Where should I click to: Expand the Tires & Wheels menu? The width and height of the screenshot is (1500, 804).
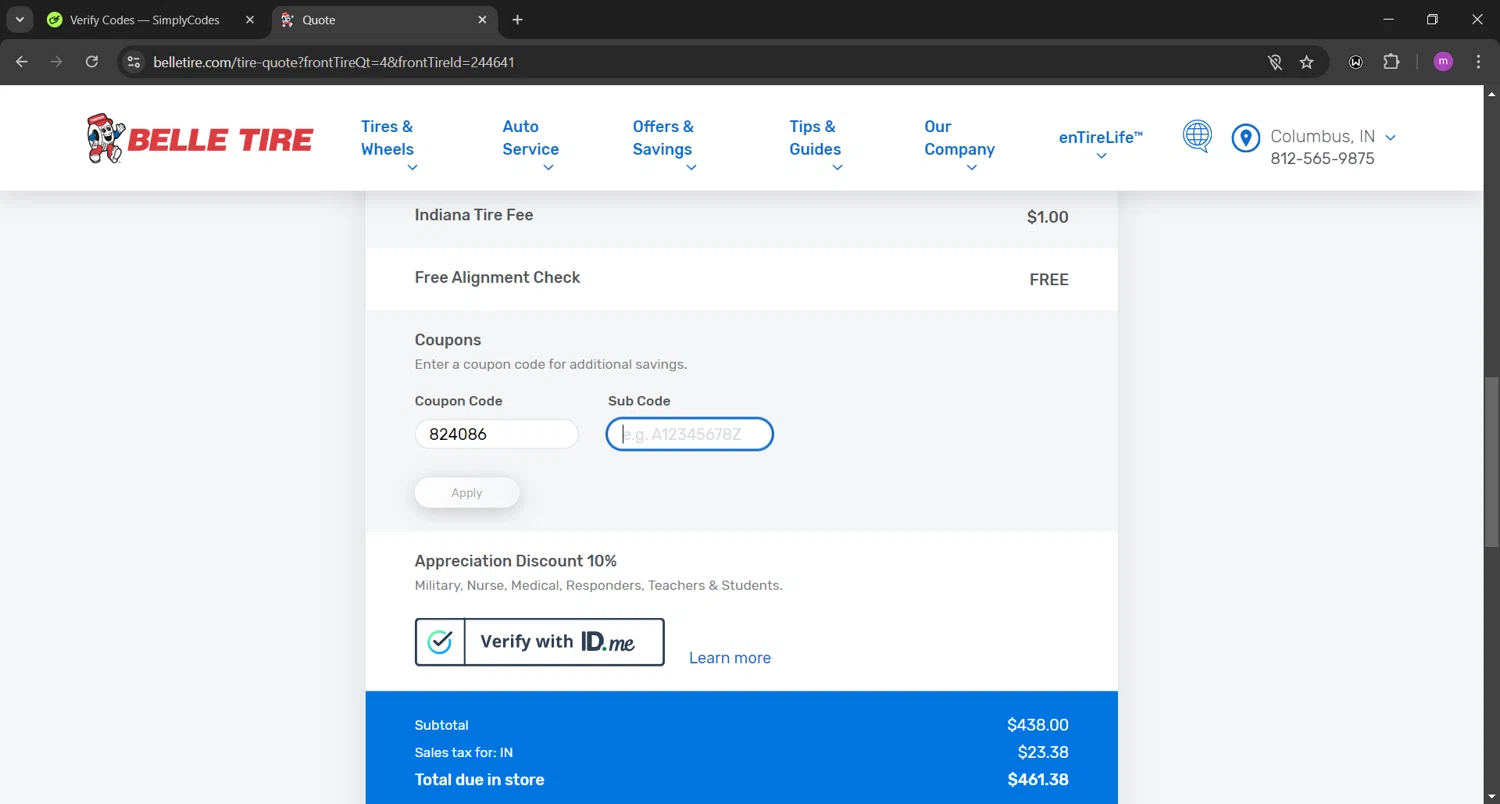(388, 139)
